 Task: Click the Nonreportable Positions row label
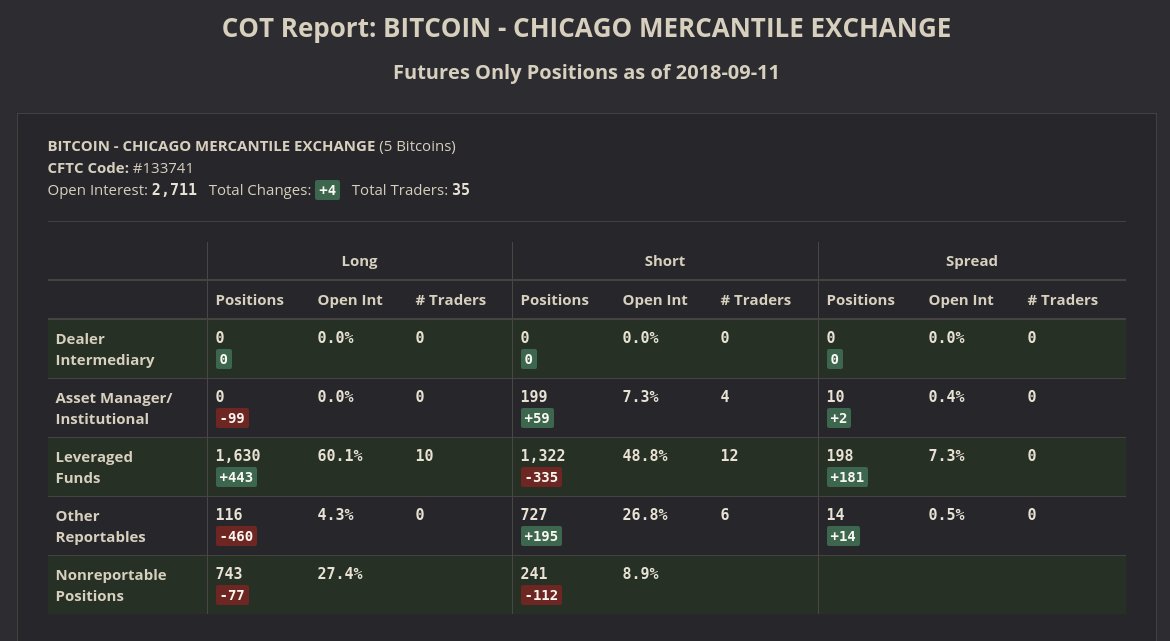coord(111,585)
